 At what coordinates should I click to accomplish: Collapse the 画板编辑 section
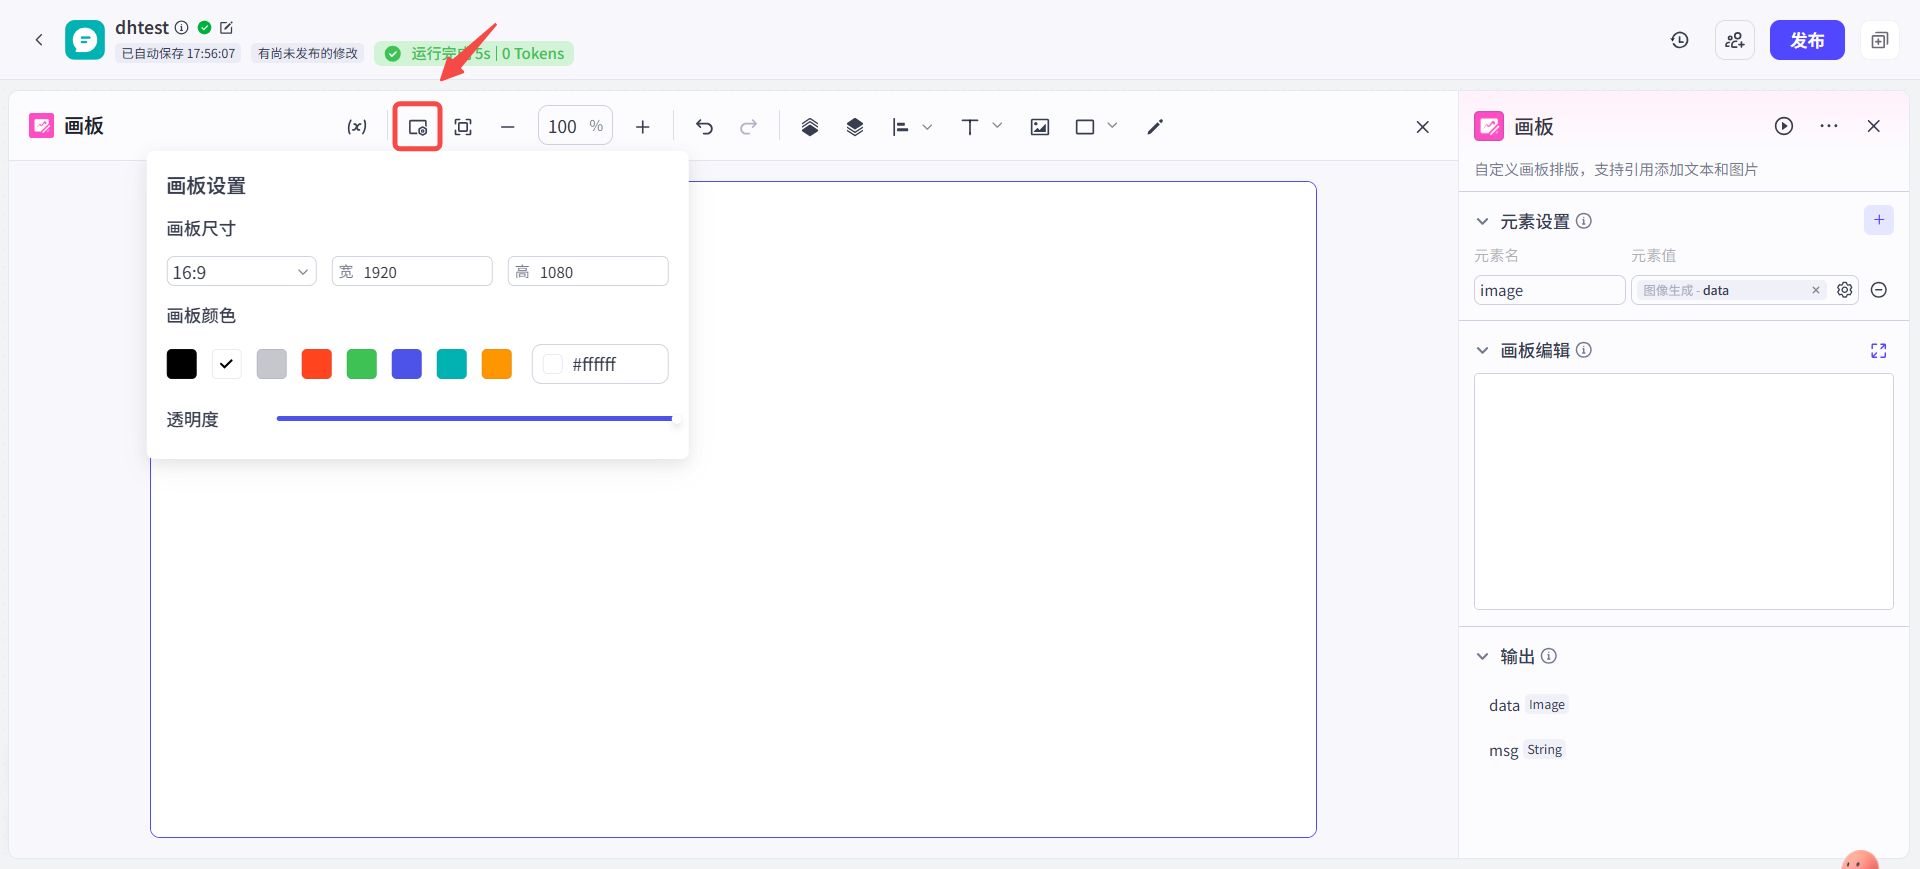1483,351
